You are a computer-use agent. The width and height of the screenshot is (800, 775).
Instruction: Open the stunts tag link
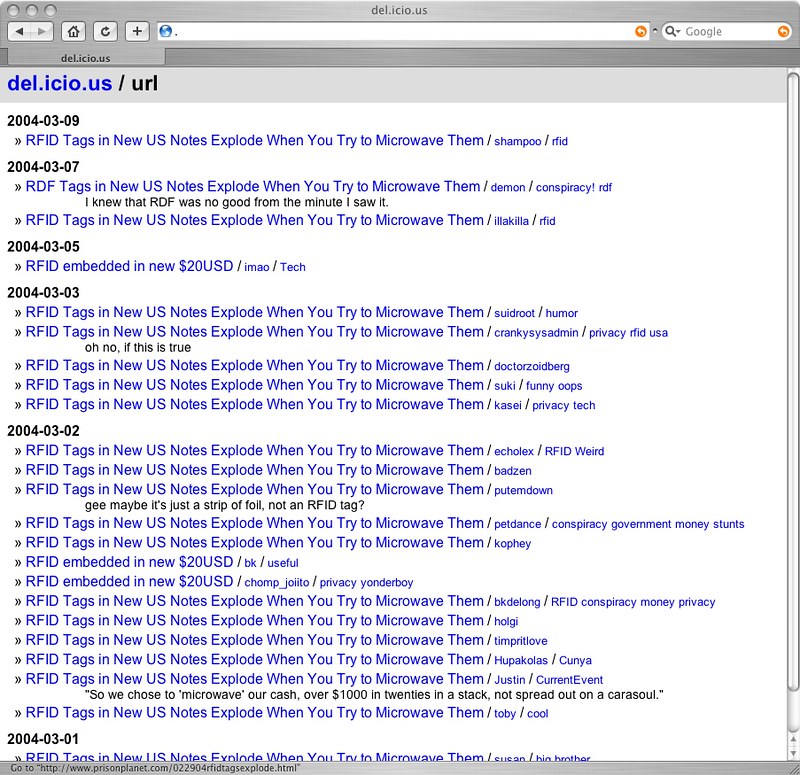(728, 524)
